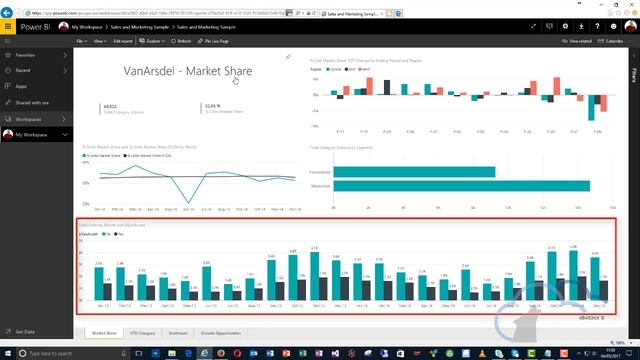Image resolution: width=640 pixels, height=360 pixels.
Task: Pin the visual using the pin icon
Action: click(288, 57)
